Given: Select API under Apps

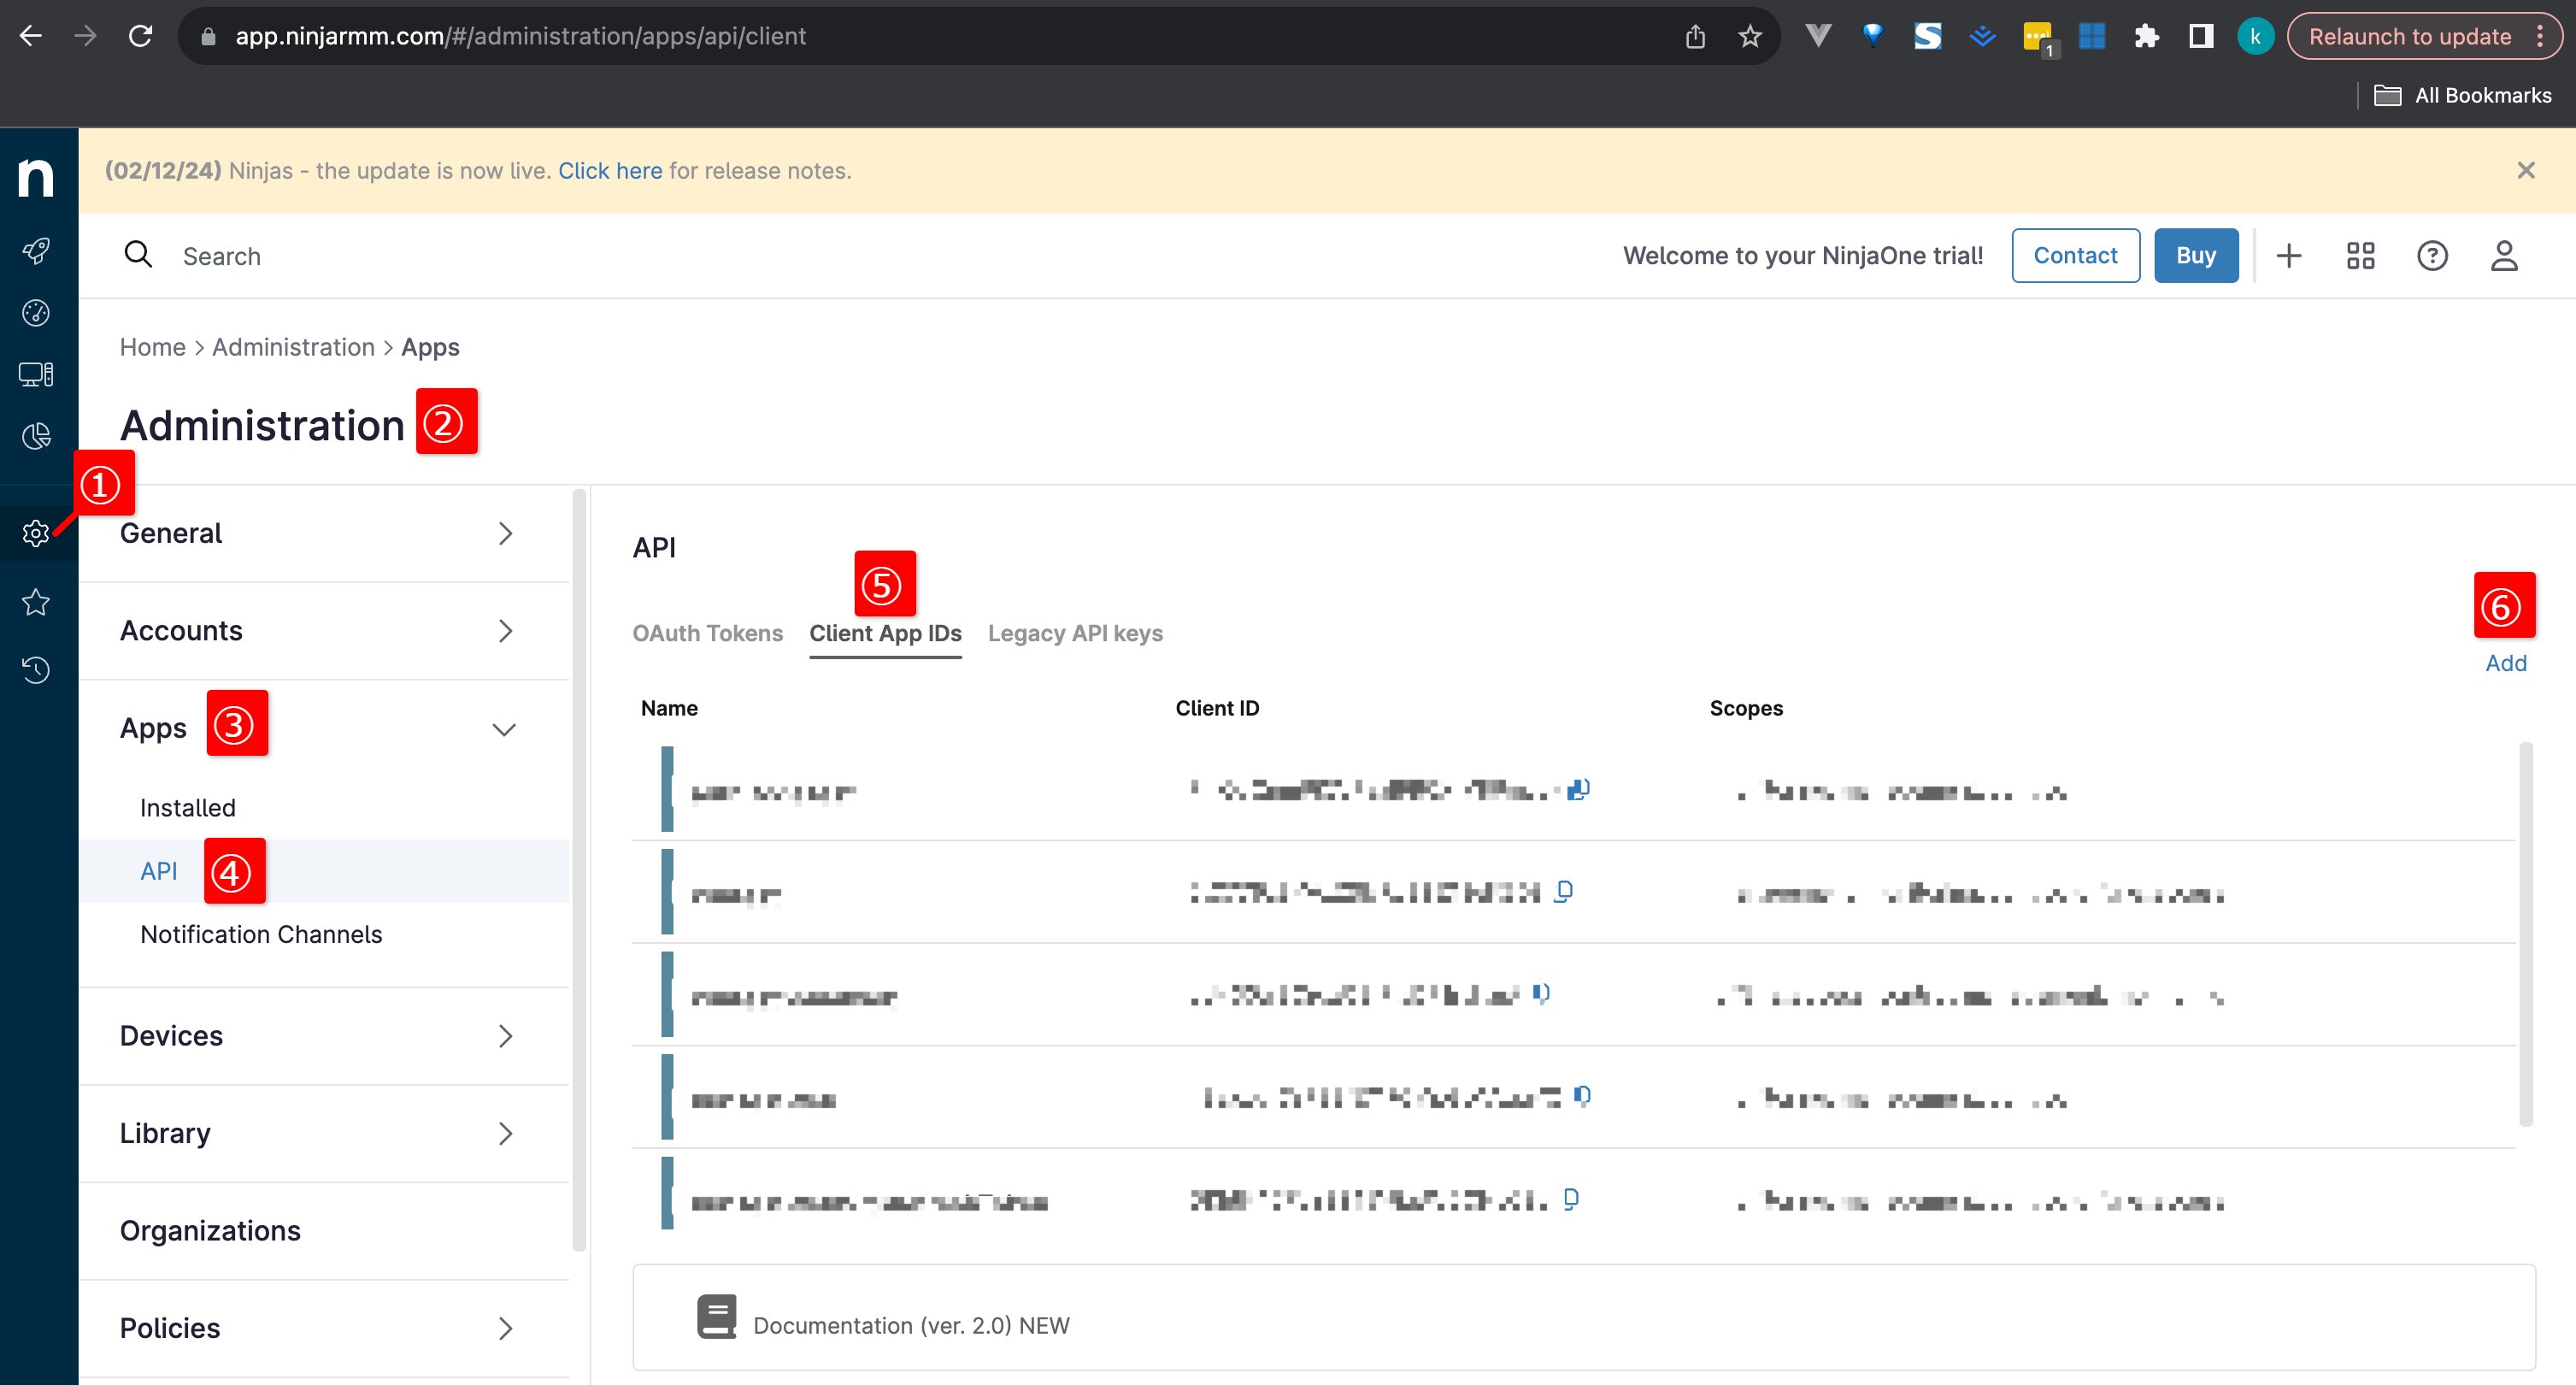Looking at the screenshot, I should [159, 871].
